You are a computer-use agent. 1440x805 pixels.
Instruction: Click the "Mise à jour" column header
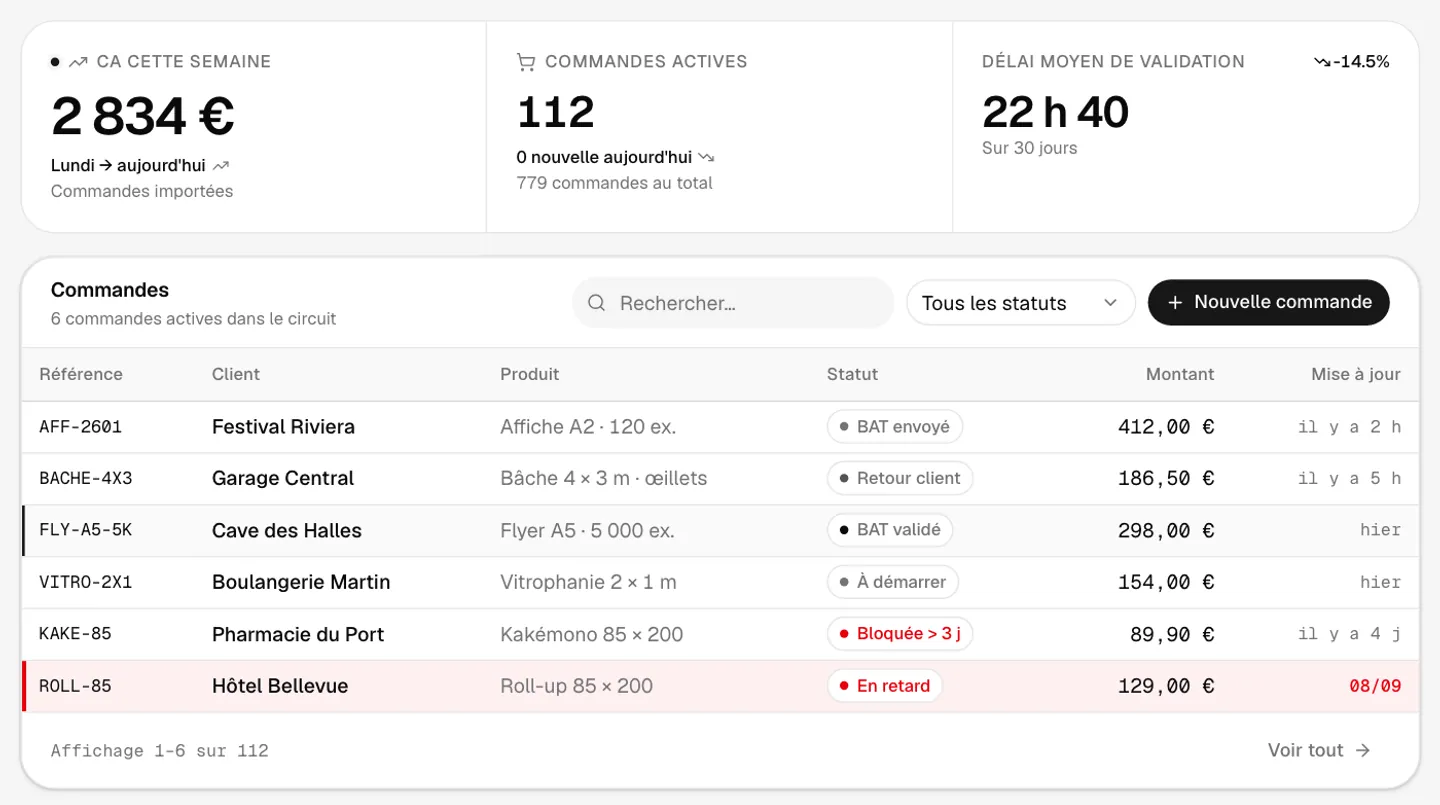[x=1356, y=374]
